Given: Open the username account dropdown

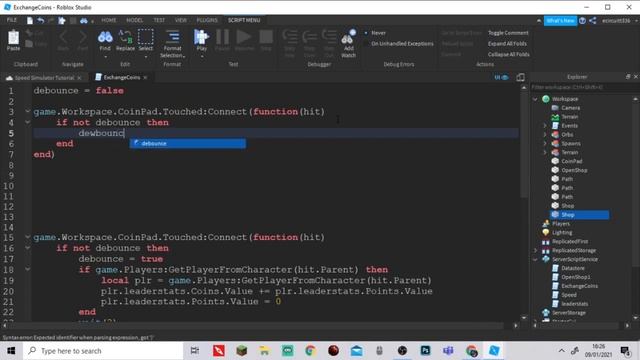Looking at the screenshot, I should pos(619,20).
